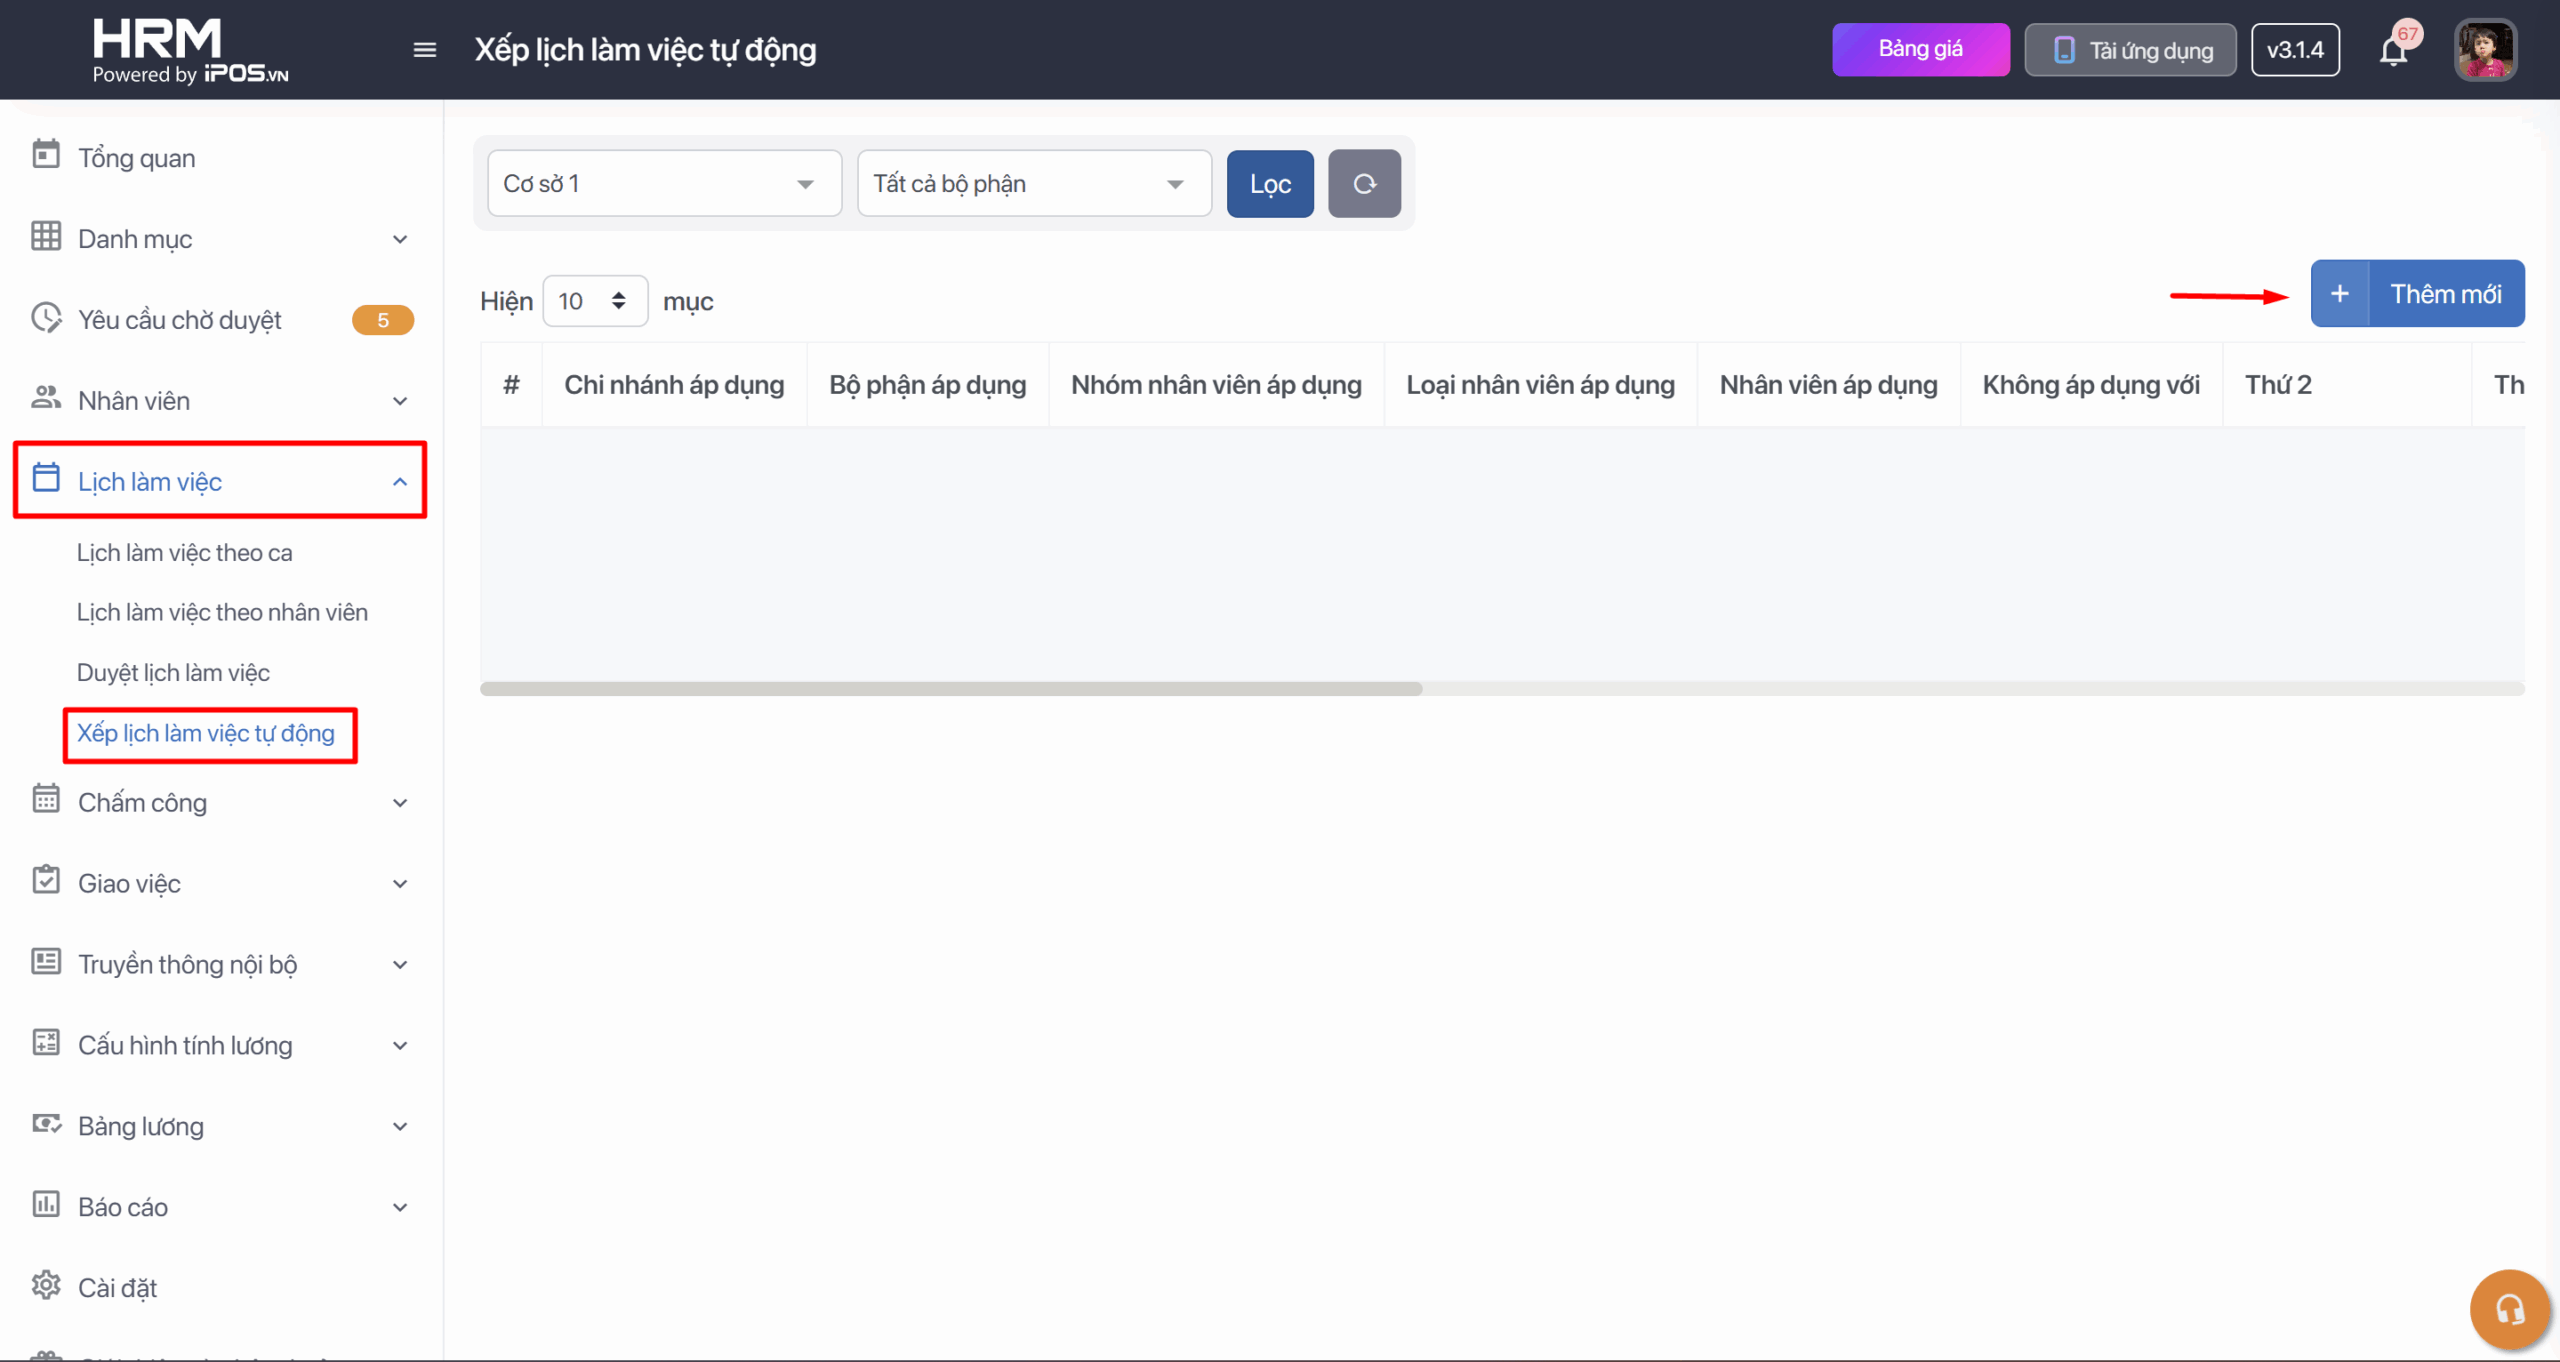The height and width of the screenshot is (1362, 2560).
Task: Click the Thêm mới button
Action: tap(2417, 294)
